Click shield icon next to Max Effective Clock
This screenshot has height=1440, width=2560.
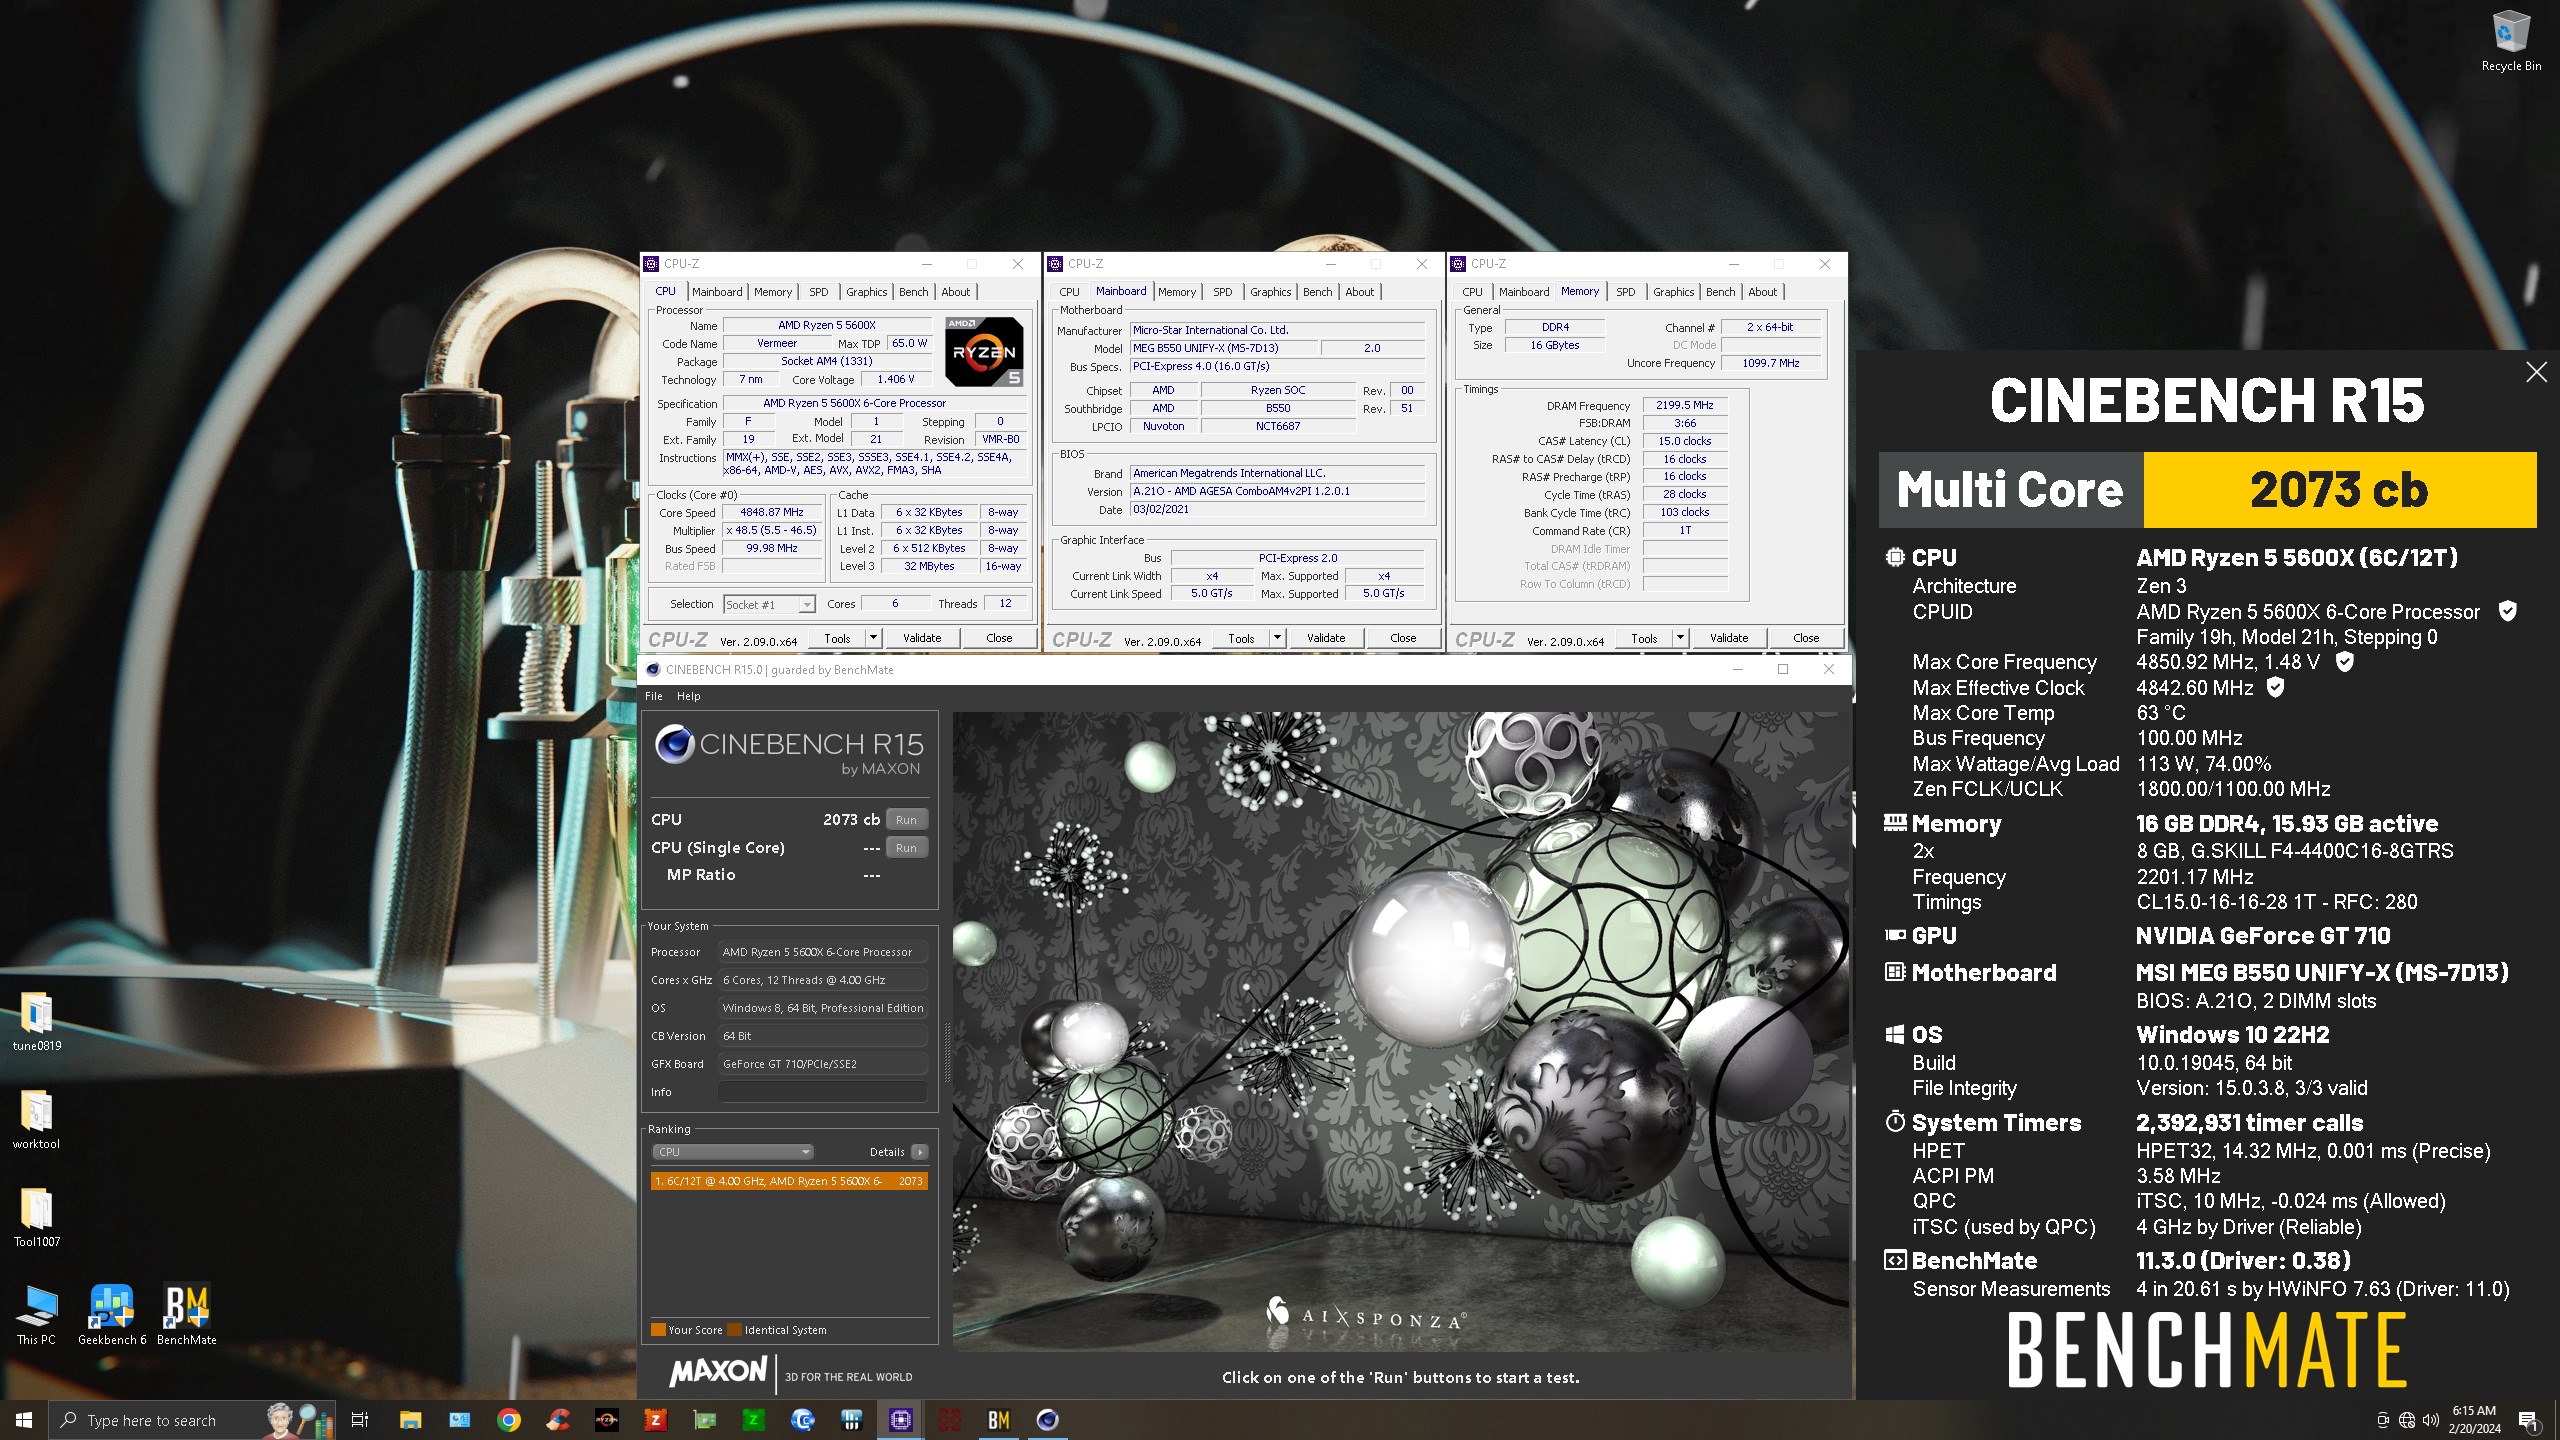point(2275,687)
